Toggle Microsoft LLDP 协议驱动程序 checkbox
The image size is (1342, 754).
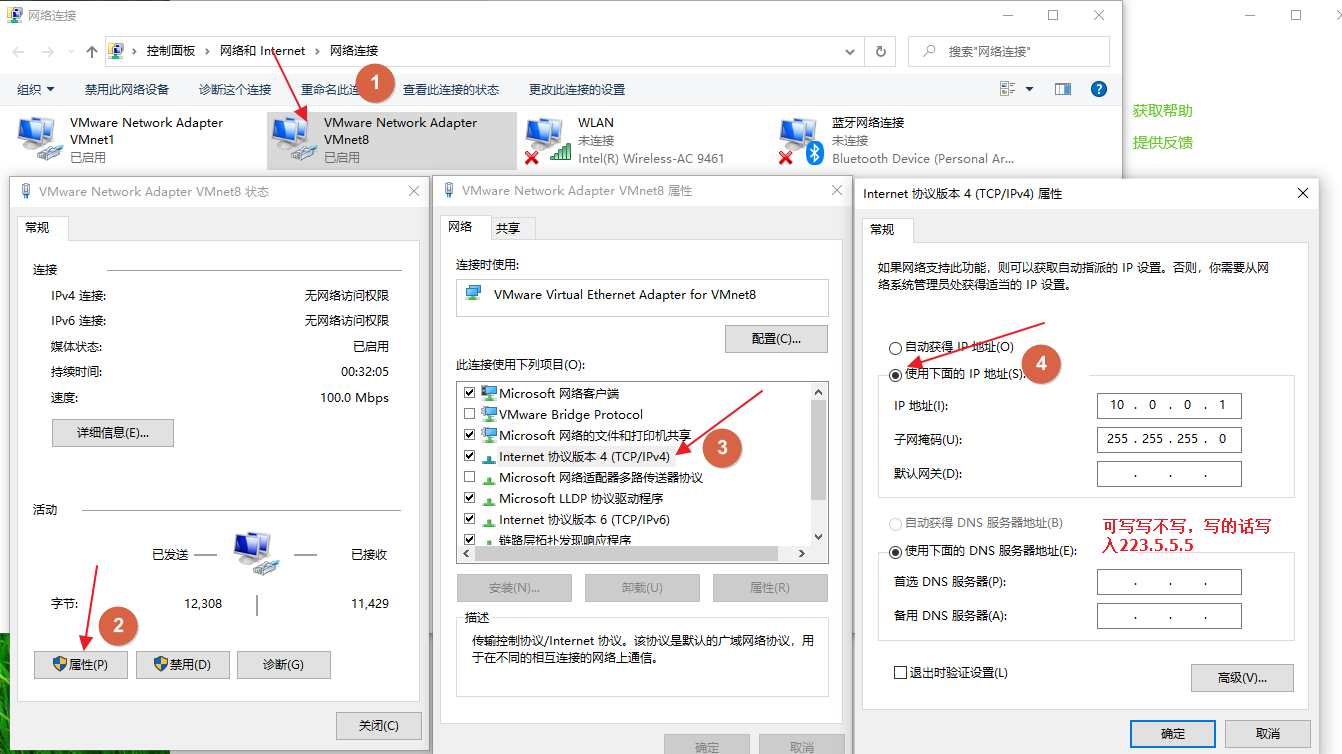pos(470,498)
